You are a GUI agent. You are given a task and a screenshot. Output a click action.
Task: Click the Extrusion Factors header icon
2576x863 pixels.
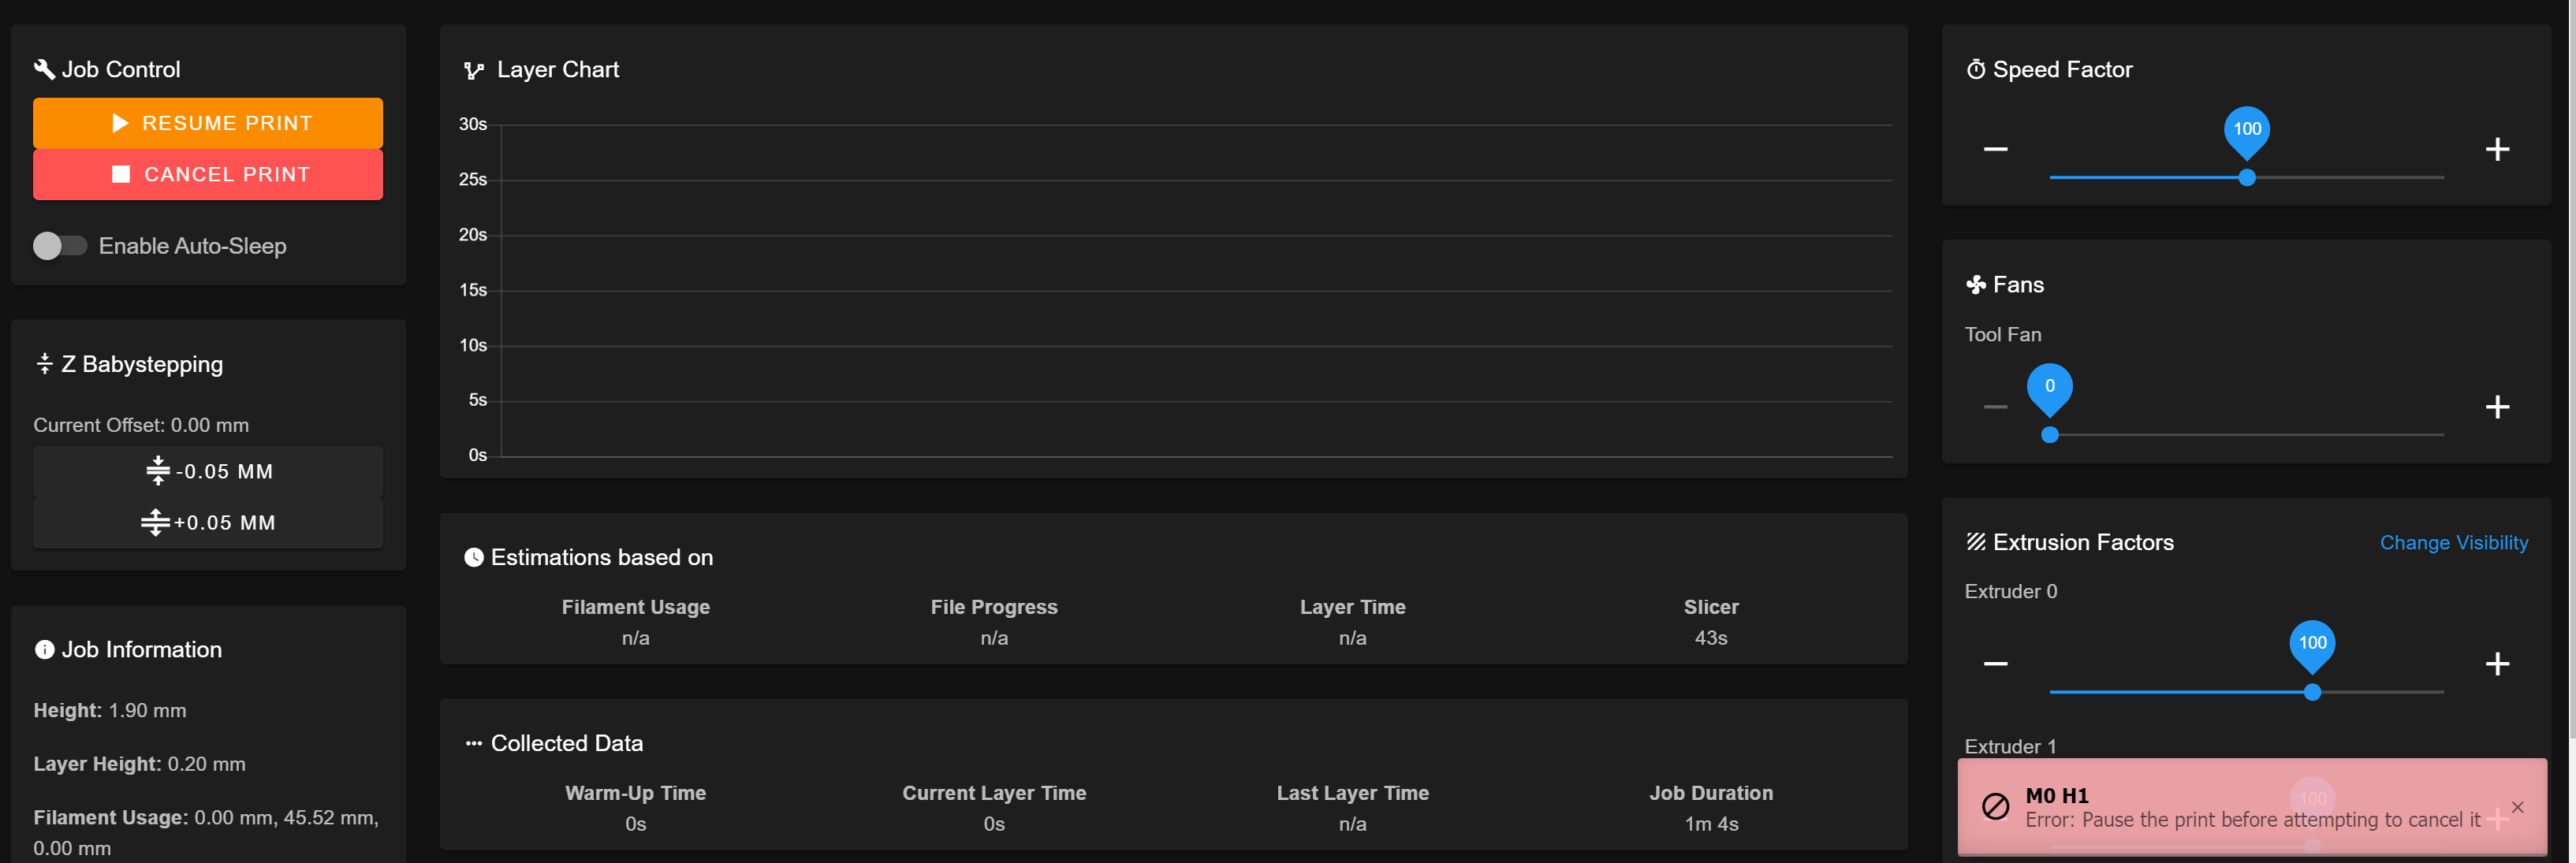coord(1976,542)
